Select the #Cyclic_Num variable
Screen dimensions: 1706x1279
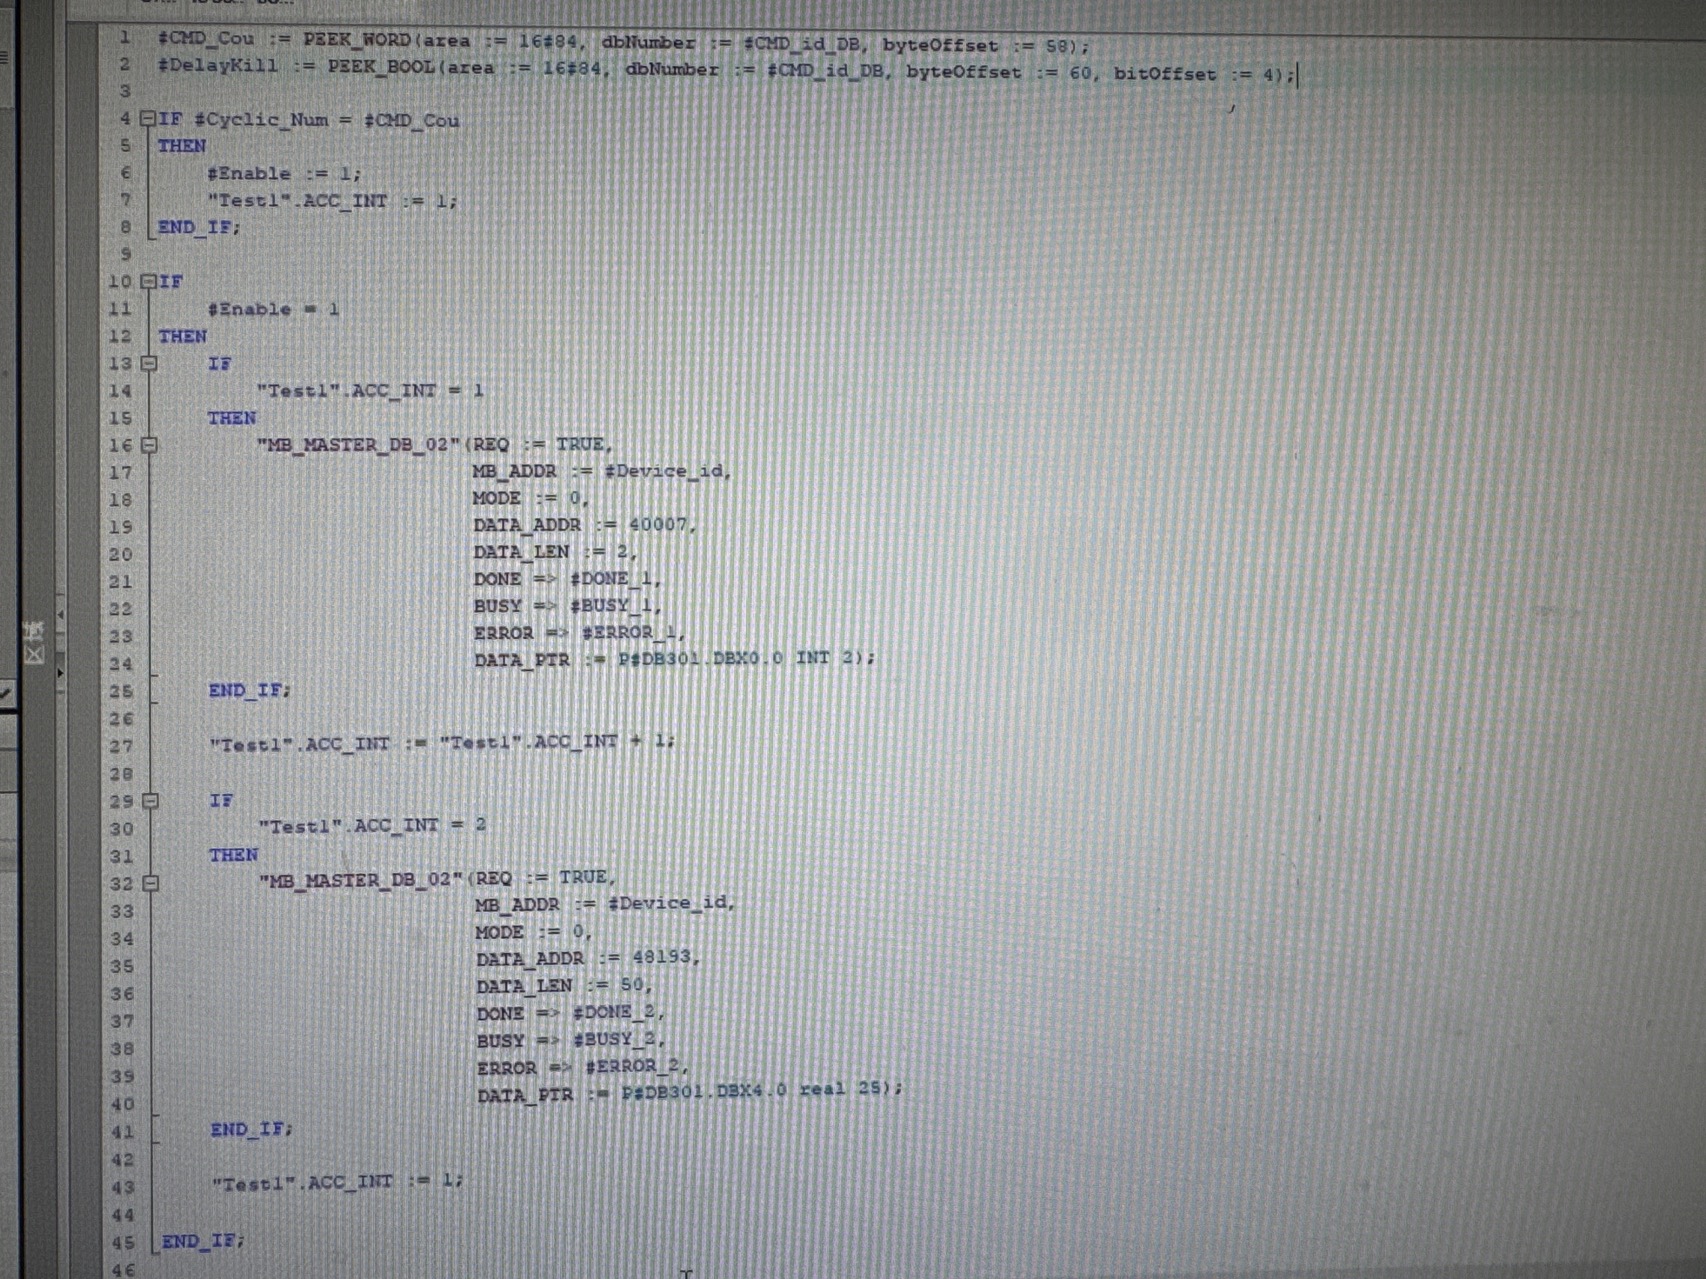(x=260, y=120)
